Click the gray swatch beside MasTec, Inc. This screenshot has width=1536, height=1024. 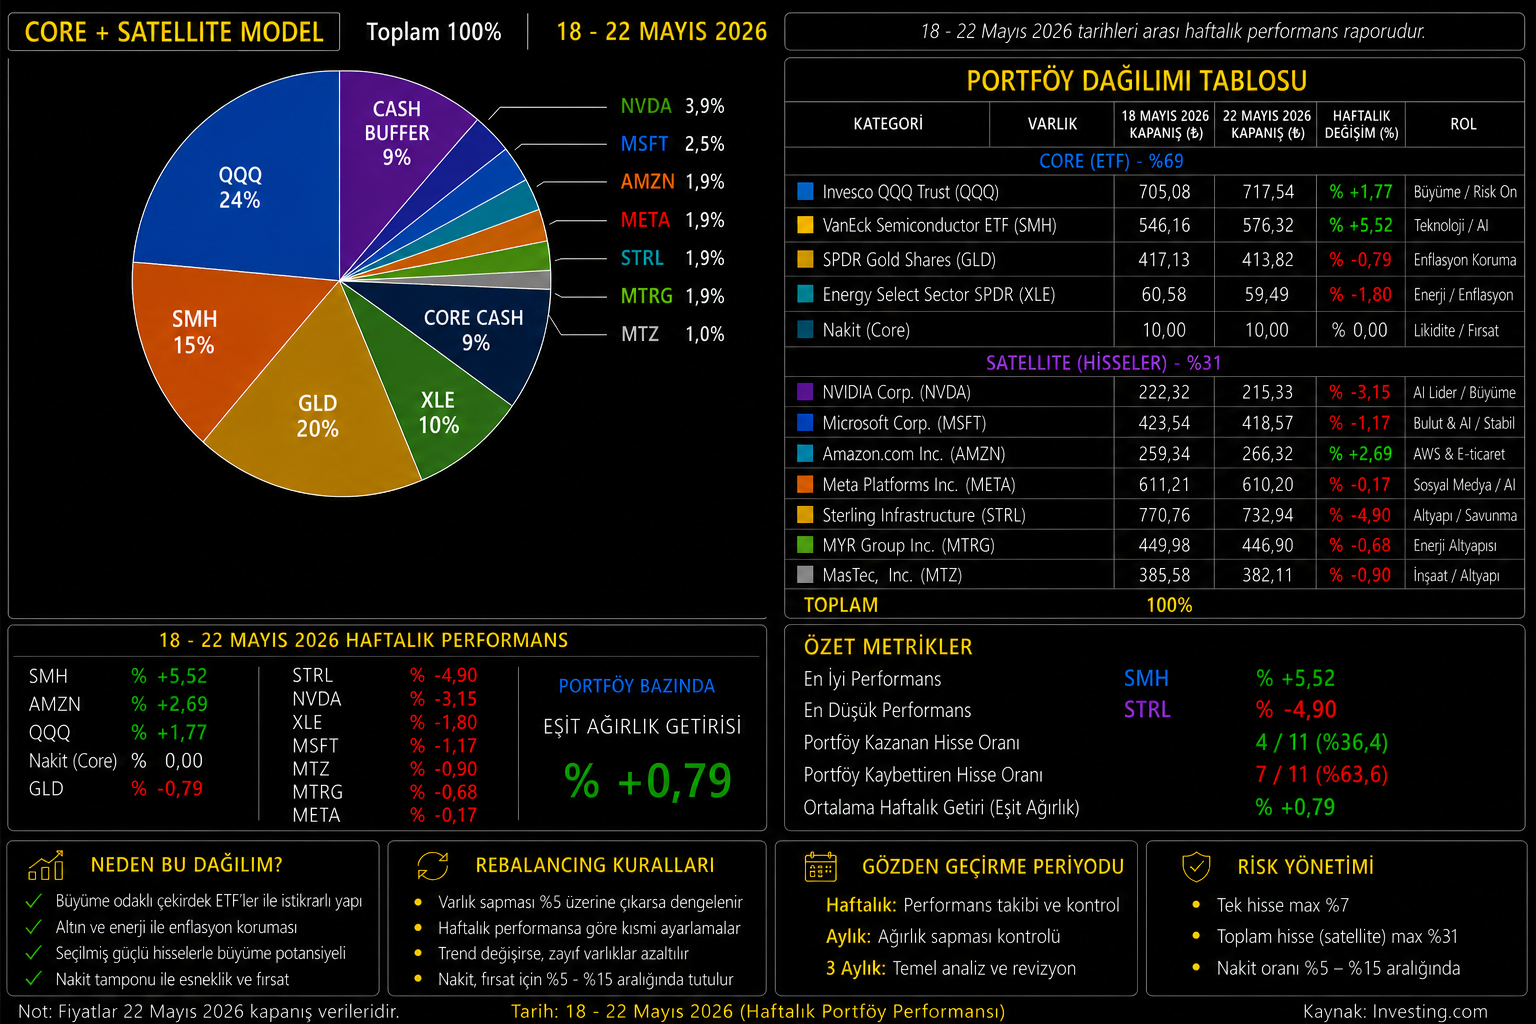click(805, 575)
